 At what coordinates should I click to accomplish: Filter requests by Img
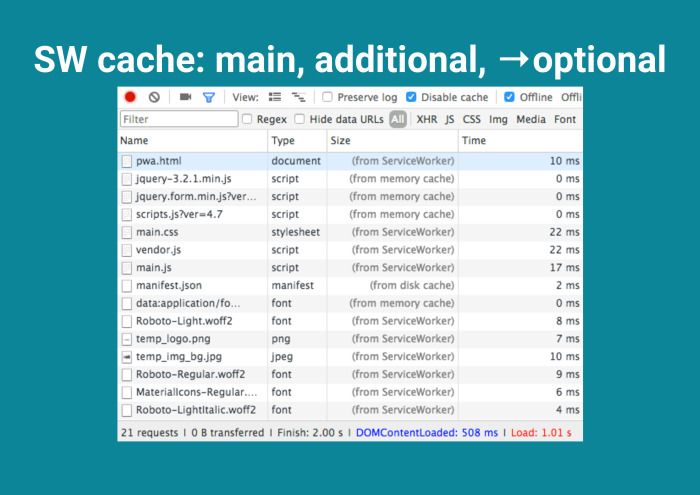[498, 120]
